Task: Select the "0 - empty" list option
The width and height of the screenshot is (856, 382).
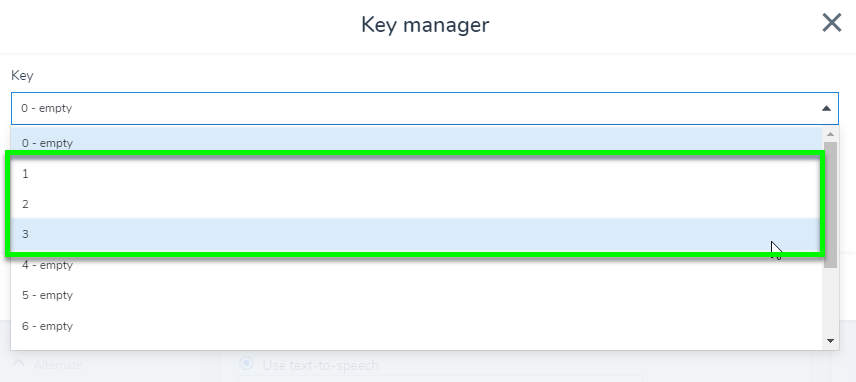Action: [417, 143]
